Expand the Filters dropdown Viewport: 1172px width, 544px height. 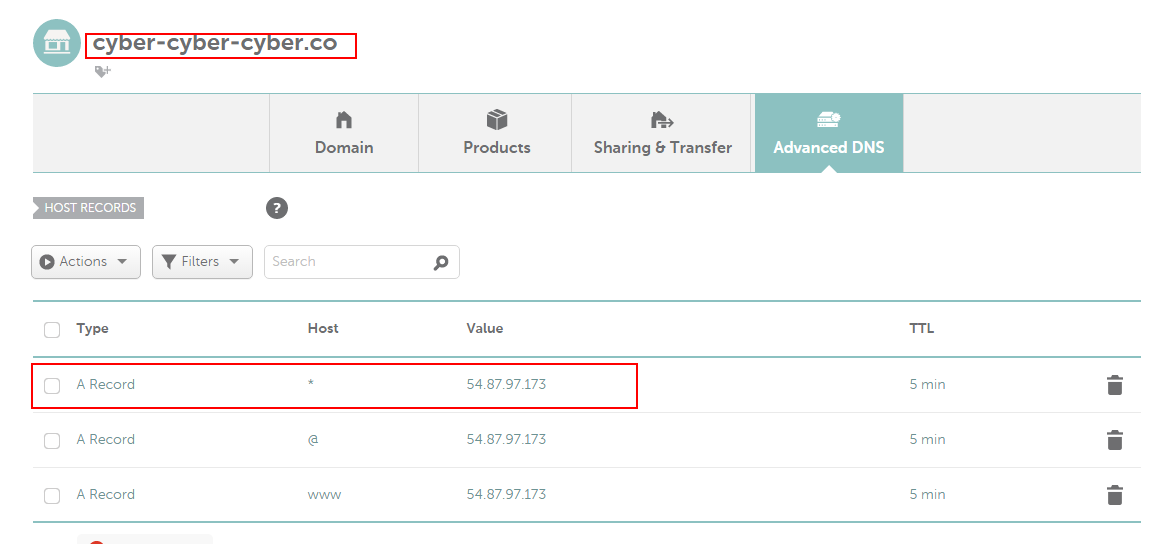pos(202,262)
